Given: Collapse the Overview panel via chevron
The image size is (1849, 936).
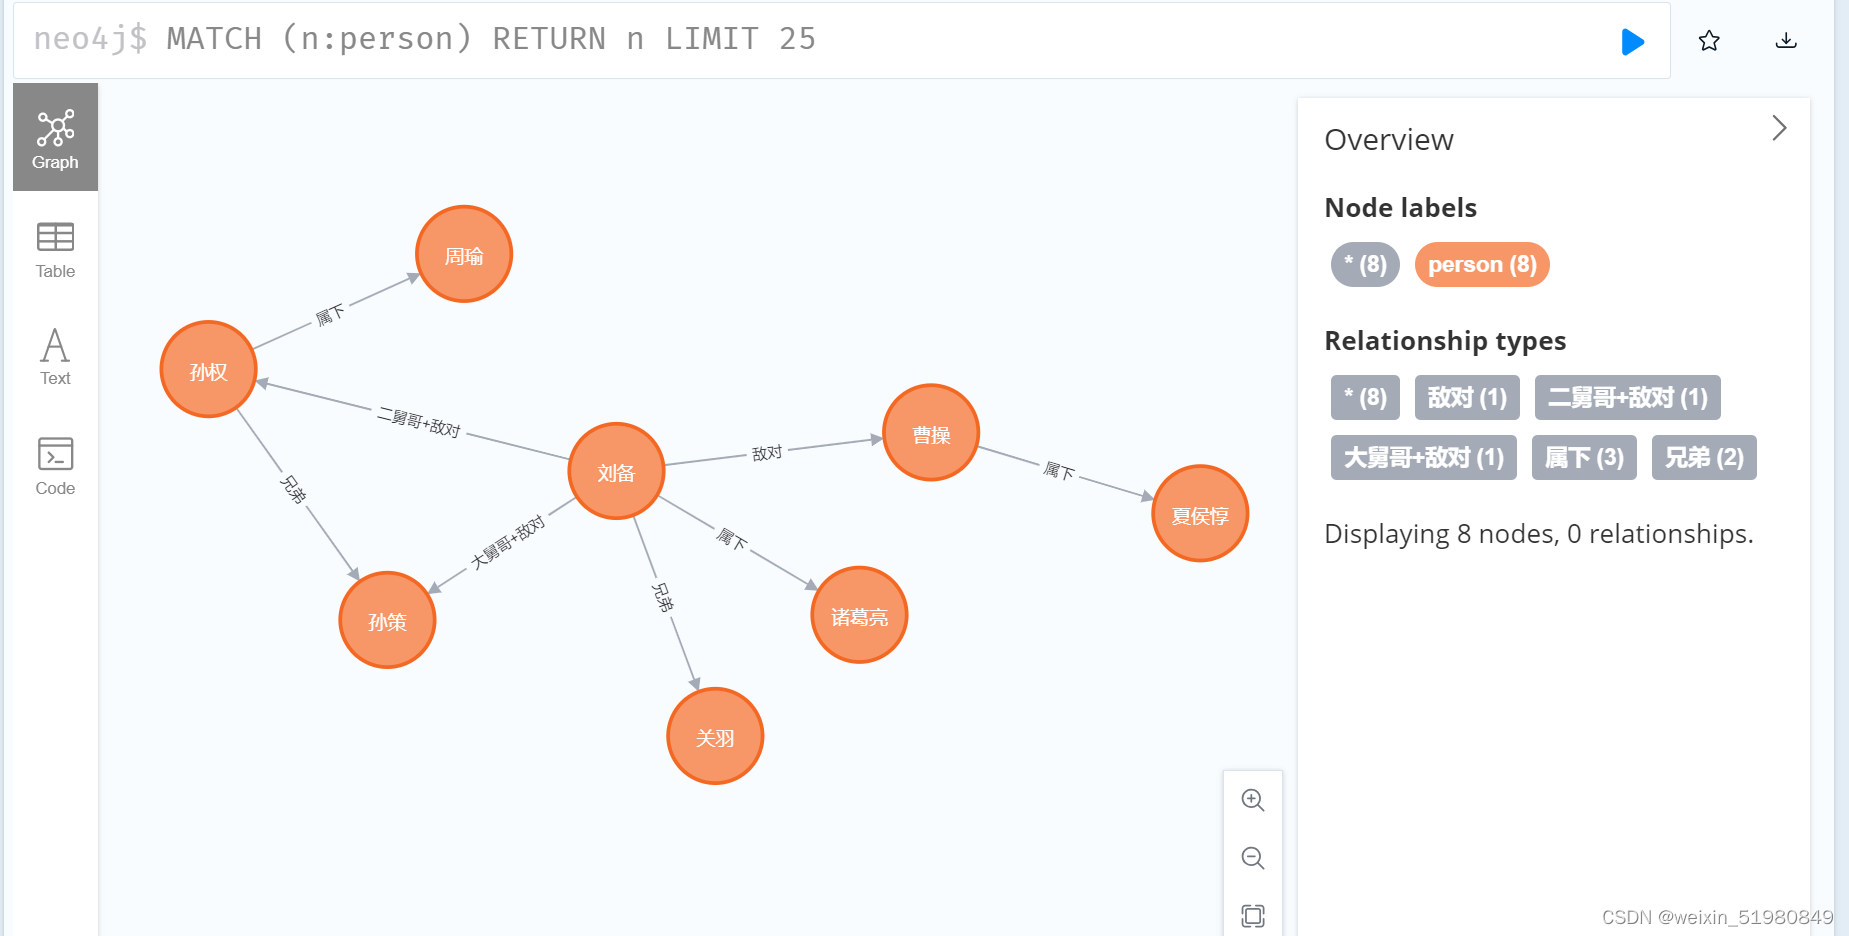Looking at the screenshot, I should click(x=1779, y=128).
